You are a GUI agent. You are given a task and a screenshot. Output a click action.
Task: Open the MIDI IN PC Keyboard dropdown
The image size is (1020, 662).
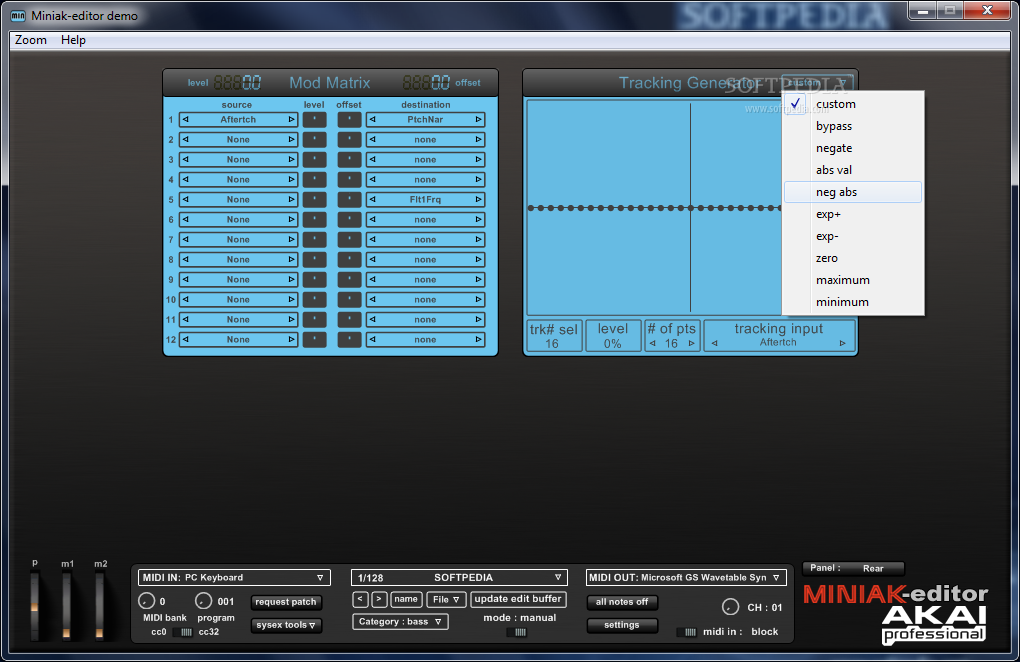tap(234, 577)
